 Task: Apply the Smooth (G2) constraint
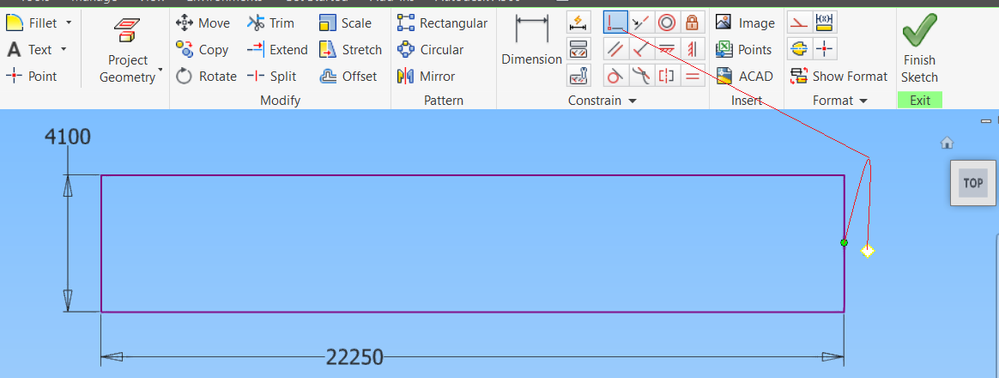coord(642,76)
